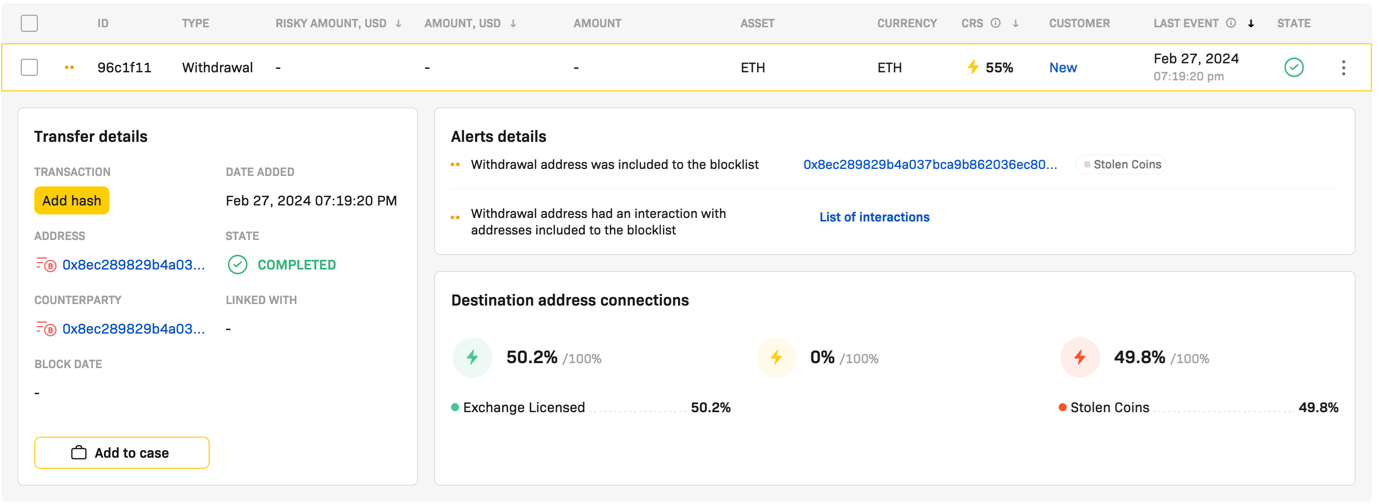
Task: Sort by Risky Amount, USD arrow
Action: coord(399,23)
